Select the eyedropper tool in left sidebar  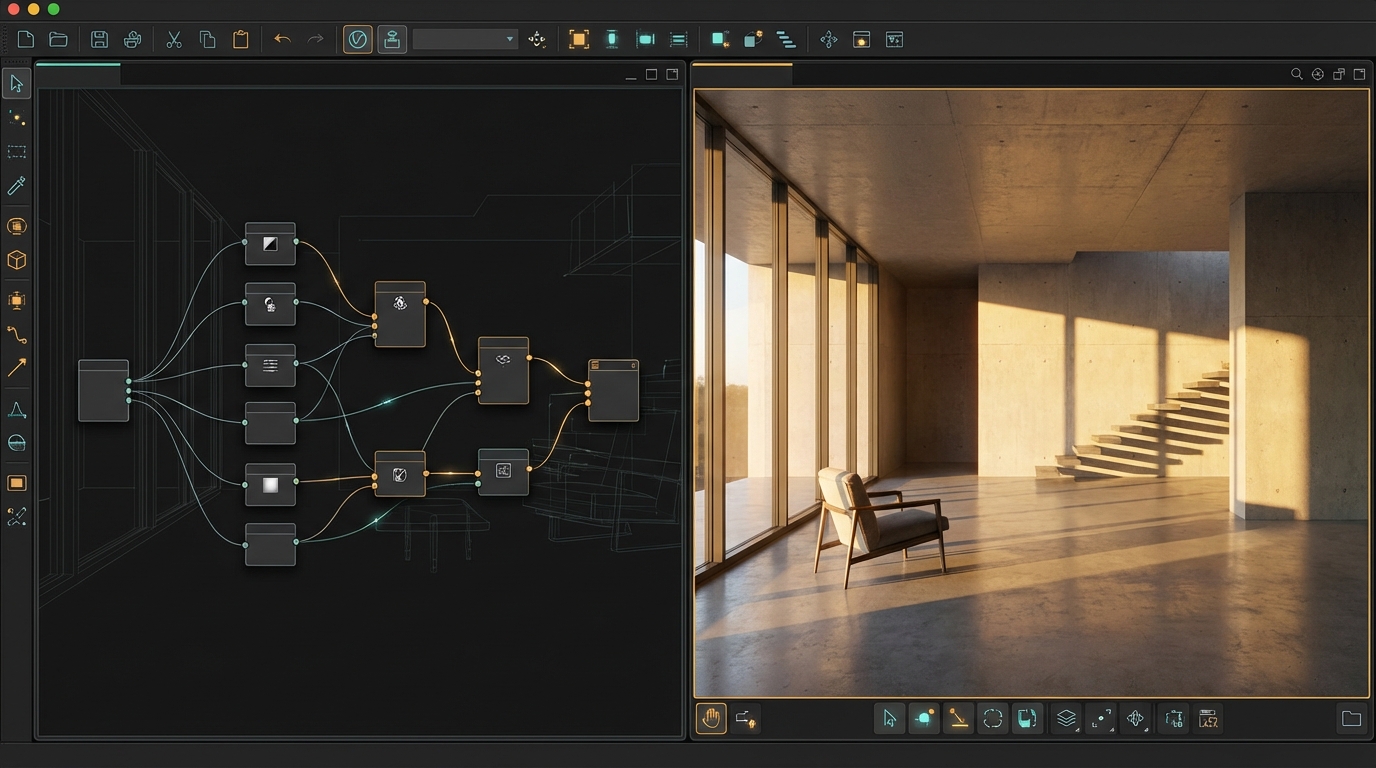pos(17,186)
